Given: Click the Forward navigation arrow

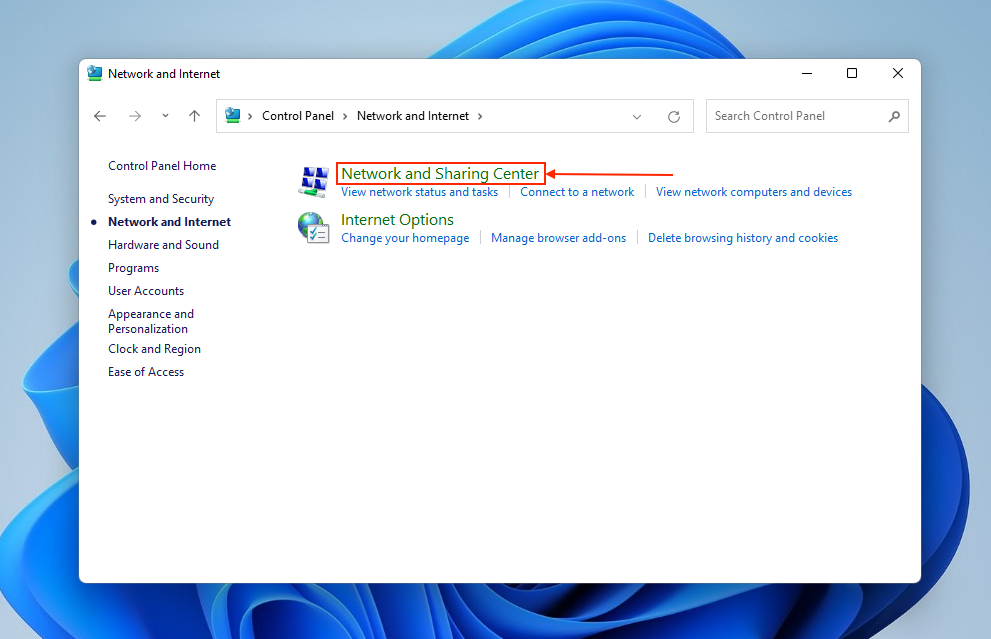Looking at the screenshot, I should click(135, 116).
